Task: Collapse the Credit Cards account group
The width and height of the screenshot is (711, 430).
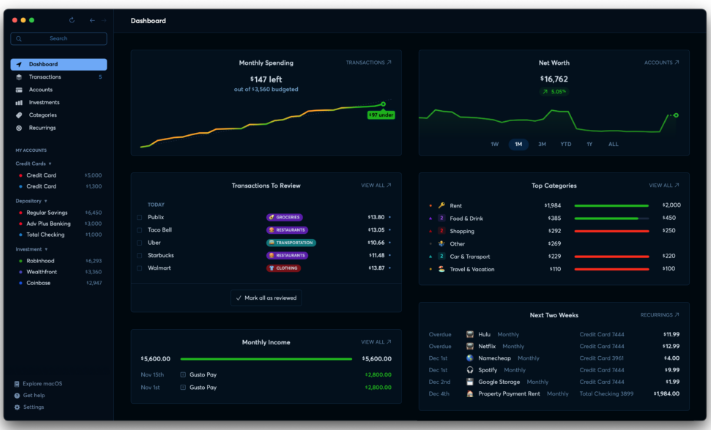Action: 50,163
